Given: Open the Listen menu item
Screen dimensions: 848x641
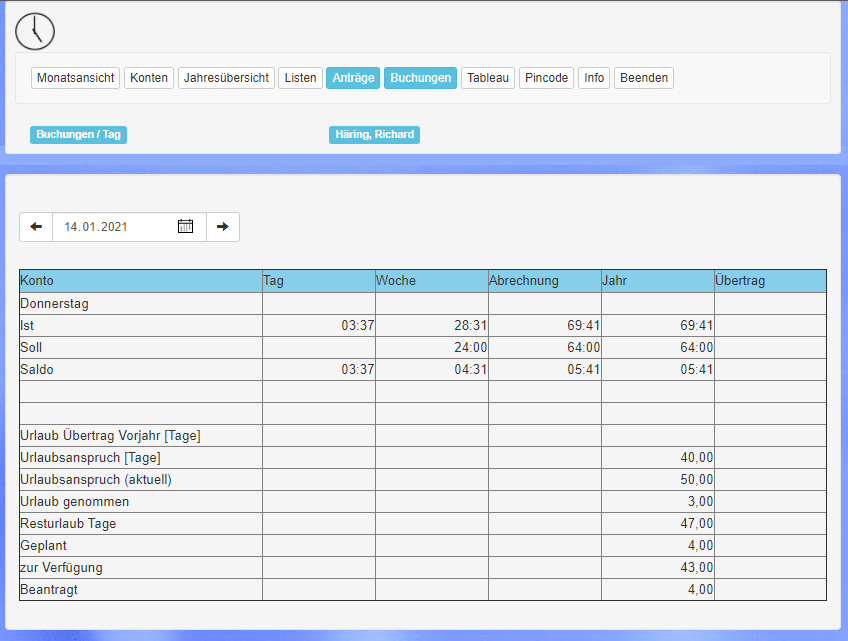Looking at the screenshot, I should (x=300, y=78).
